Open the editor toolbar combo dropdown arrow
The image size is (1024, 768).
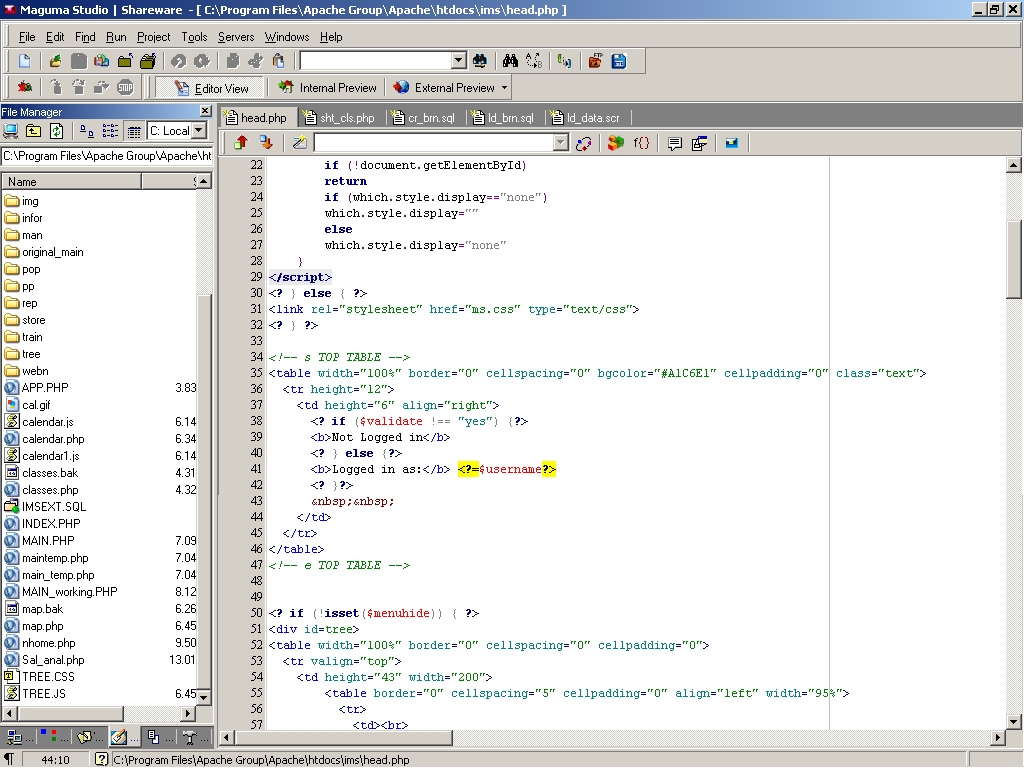[560, 142]
